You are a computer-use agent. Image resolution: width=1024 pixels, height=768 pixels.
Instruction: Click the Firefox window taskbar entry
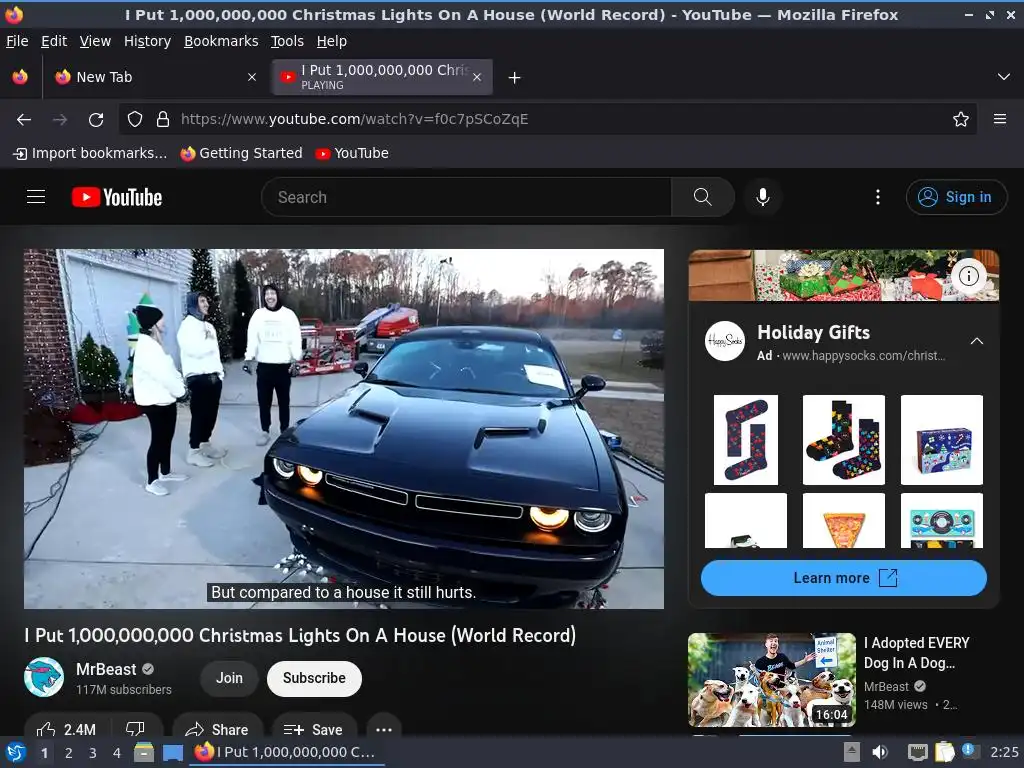[286, 752]
